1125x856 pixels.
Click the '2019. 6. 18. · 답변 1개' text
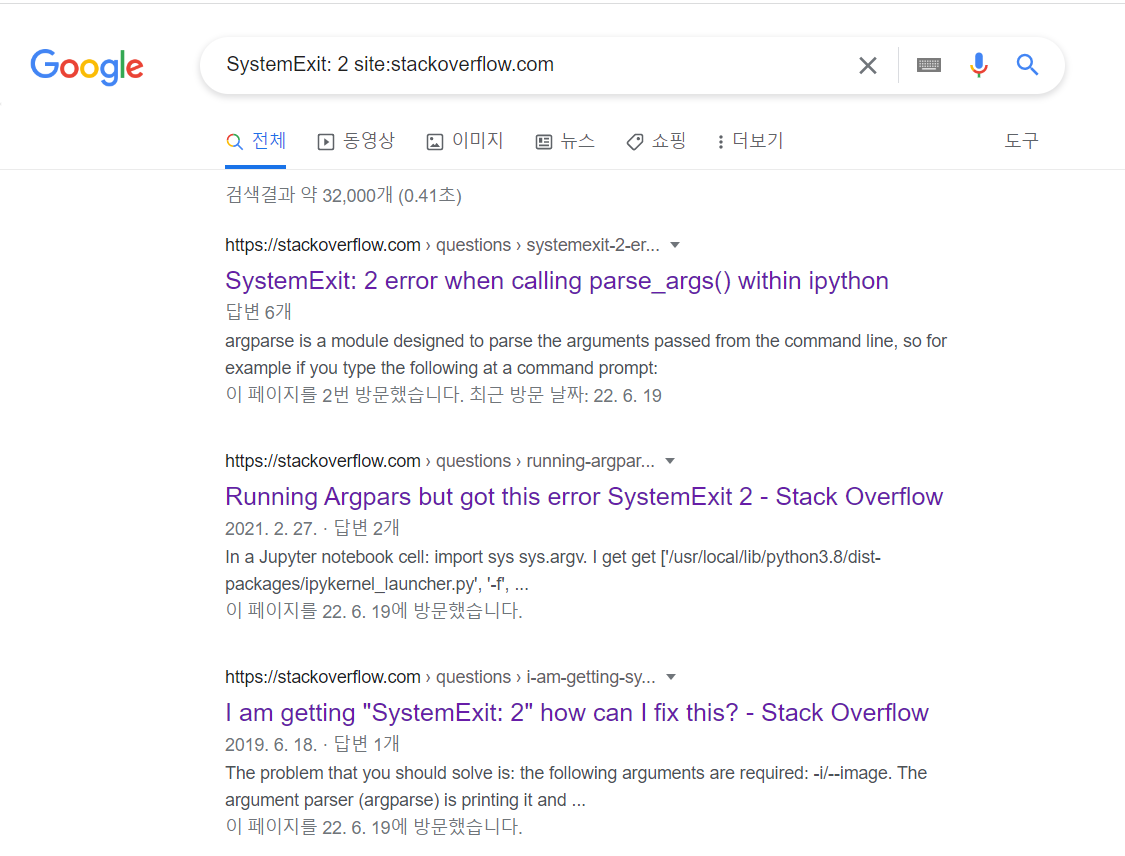[x=312, y=744]
